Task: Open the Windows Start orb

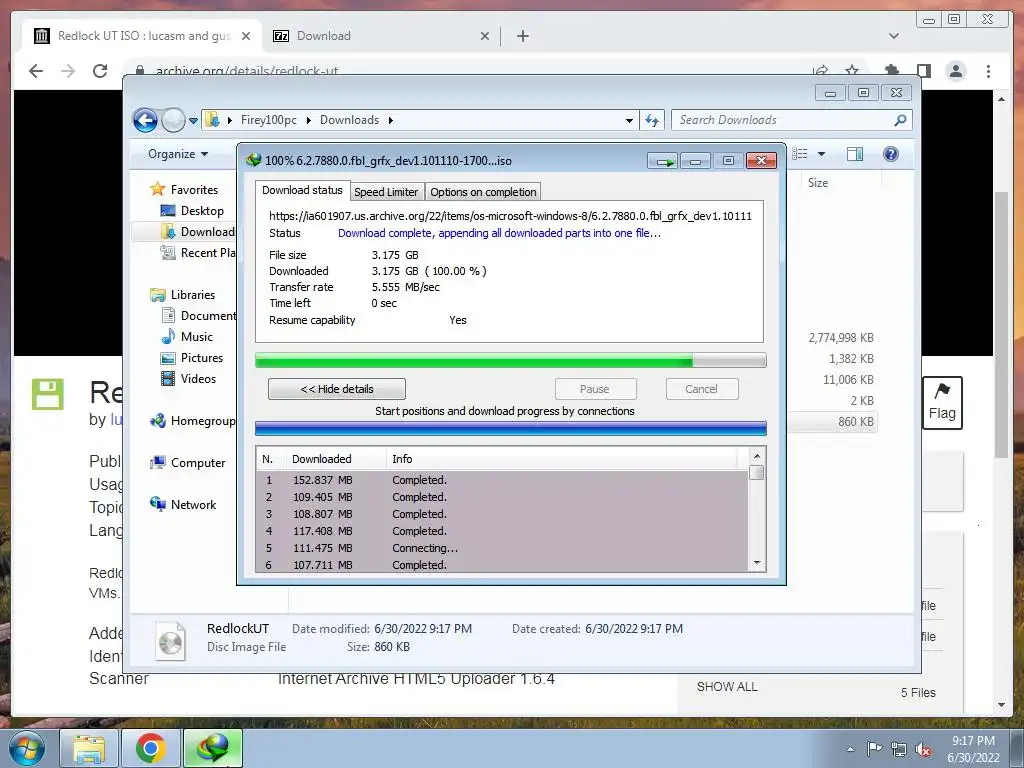Action: 27,748
